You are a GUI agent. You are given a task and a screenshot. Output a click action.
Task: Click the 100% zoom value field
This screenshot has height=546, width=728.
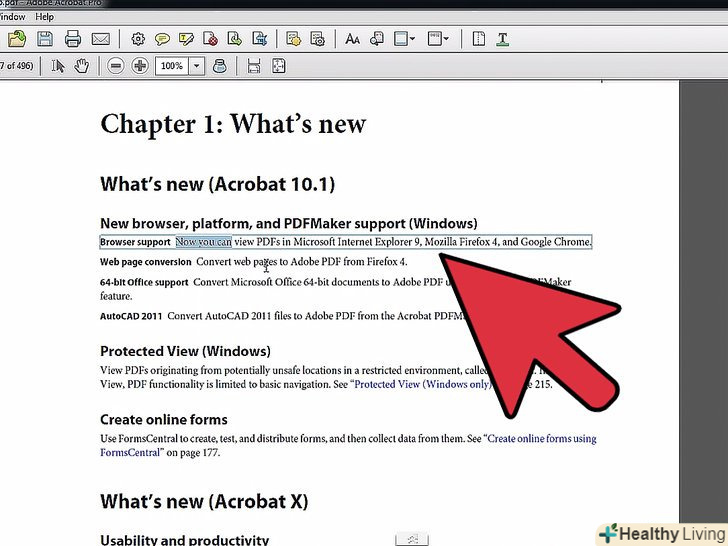tap(172, 66)
